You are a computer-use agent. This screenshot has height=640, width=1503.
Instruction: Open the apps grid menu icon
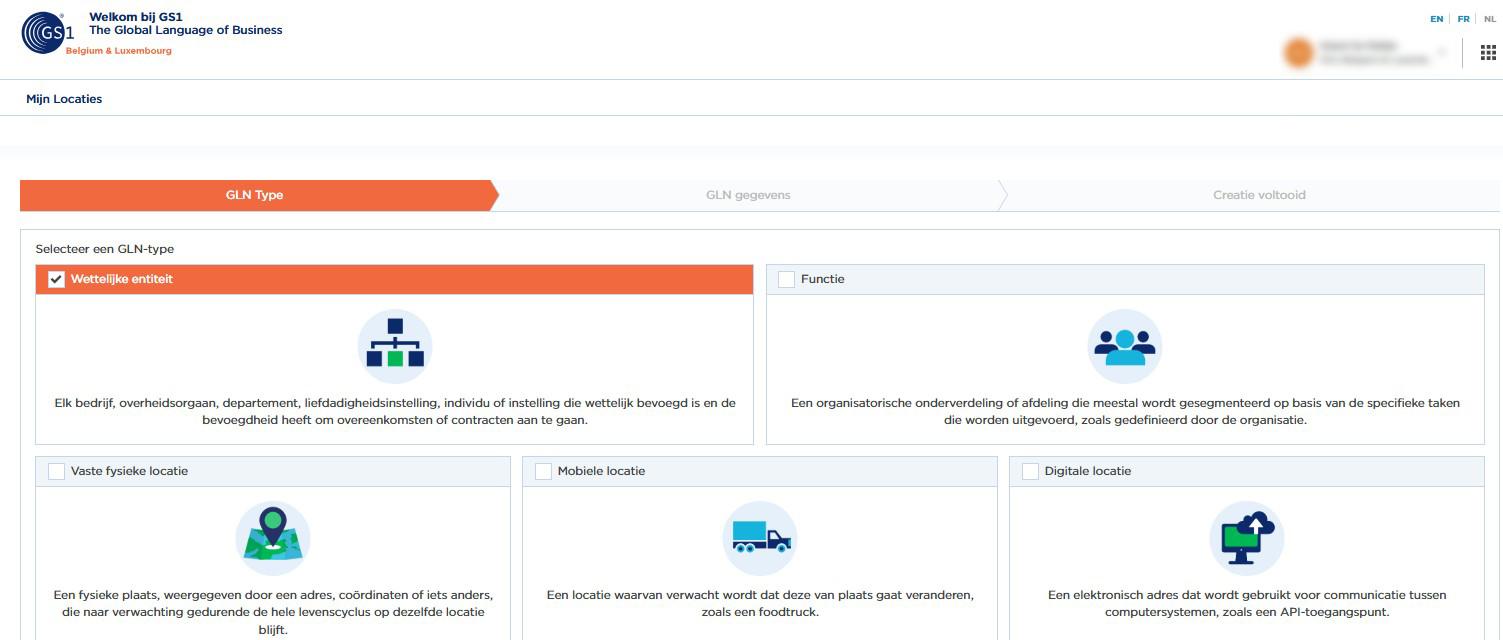1488,53
